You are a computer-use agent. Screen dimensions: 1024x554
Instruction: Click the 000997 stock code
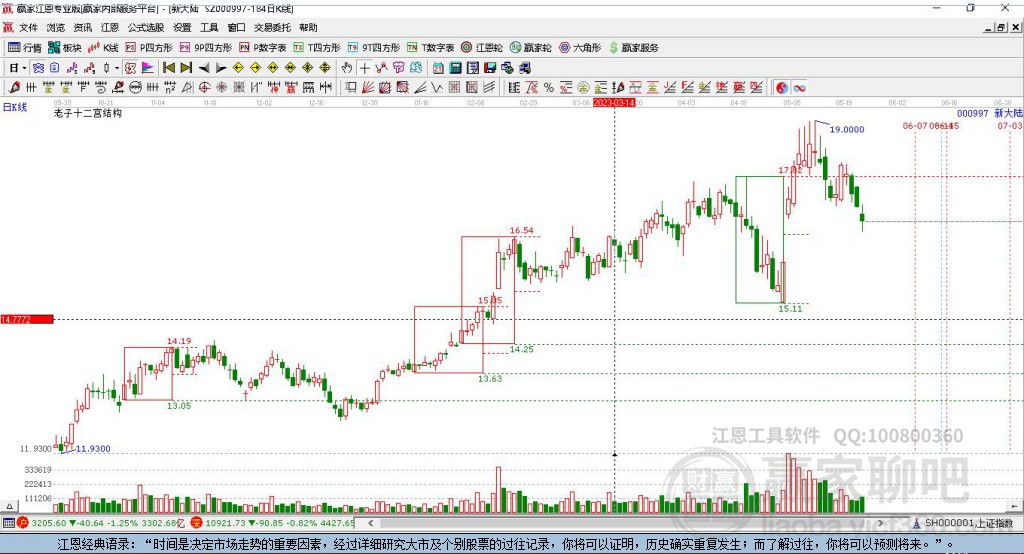[x=972, y=113]
